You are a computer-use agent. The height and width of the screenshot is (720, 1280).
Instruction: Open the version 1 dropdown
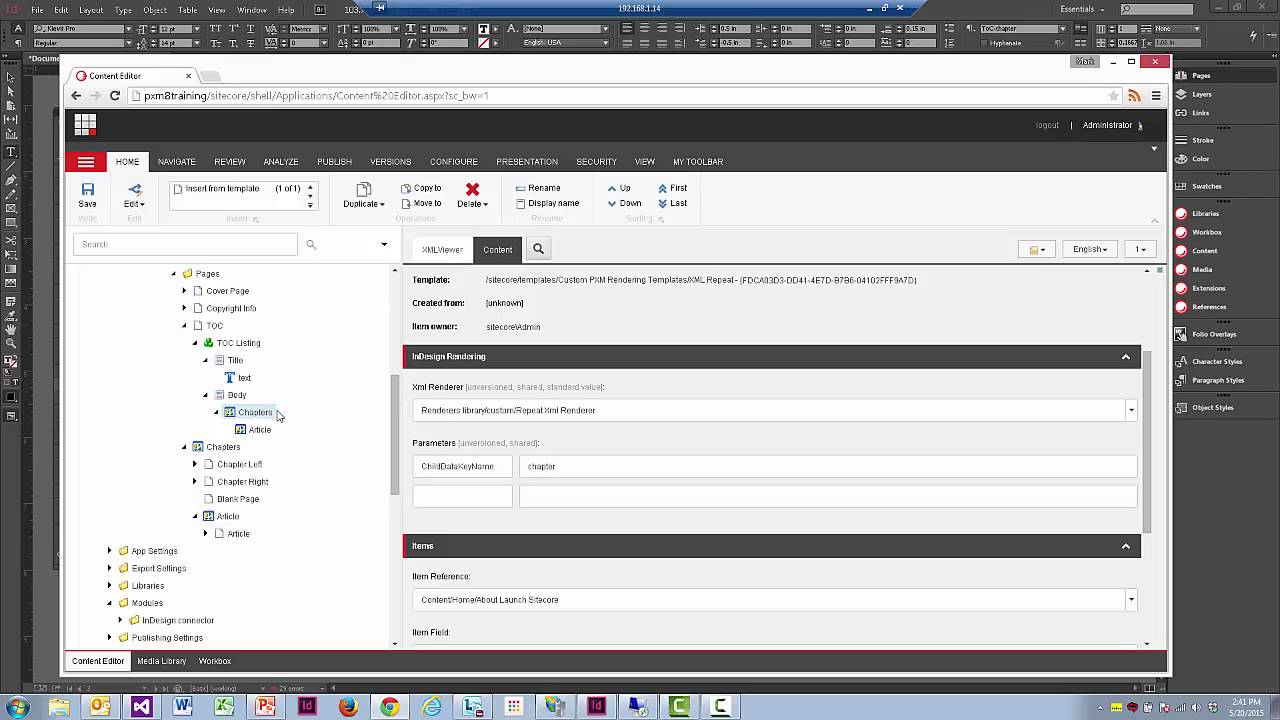1140,249
